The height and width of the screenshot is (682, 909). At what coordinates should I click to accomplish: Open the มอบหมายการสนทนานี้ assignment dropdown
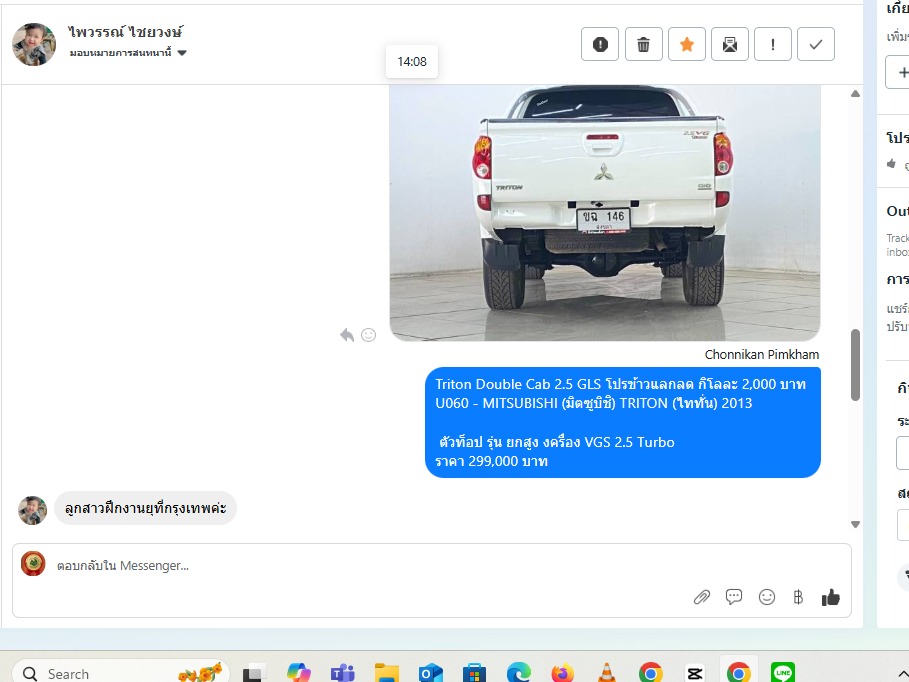coord(128,53)
